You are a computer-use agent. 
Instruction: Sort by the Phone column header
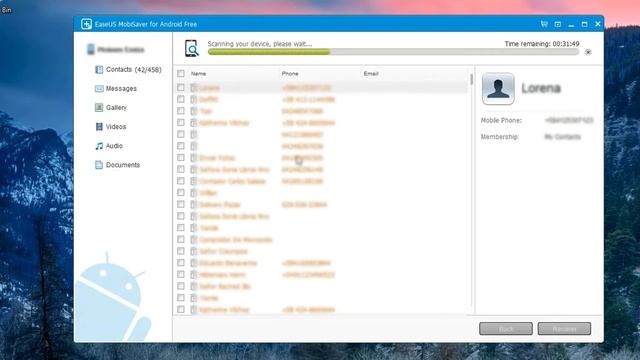point(290,74)
